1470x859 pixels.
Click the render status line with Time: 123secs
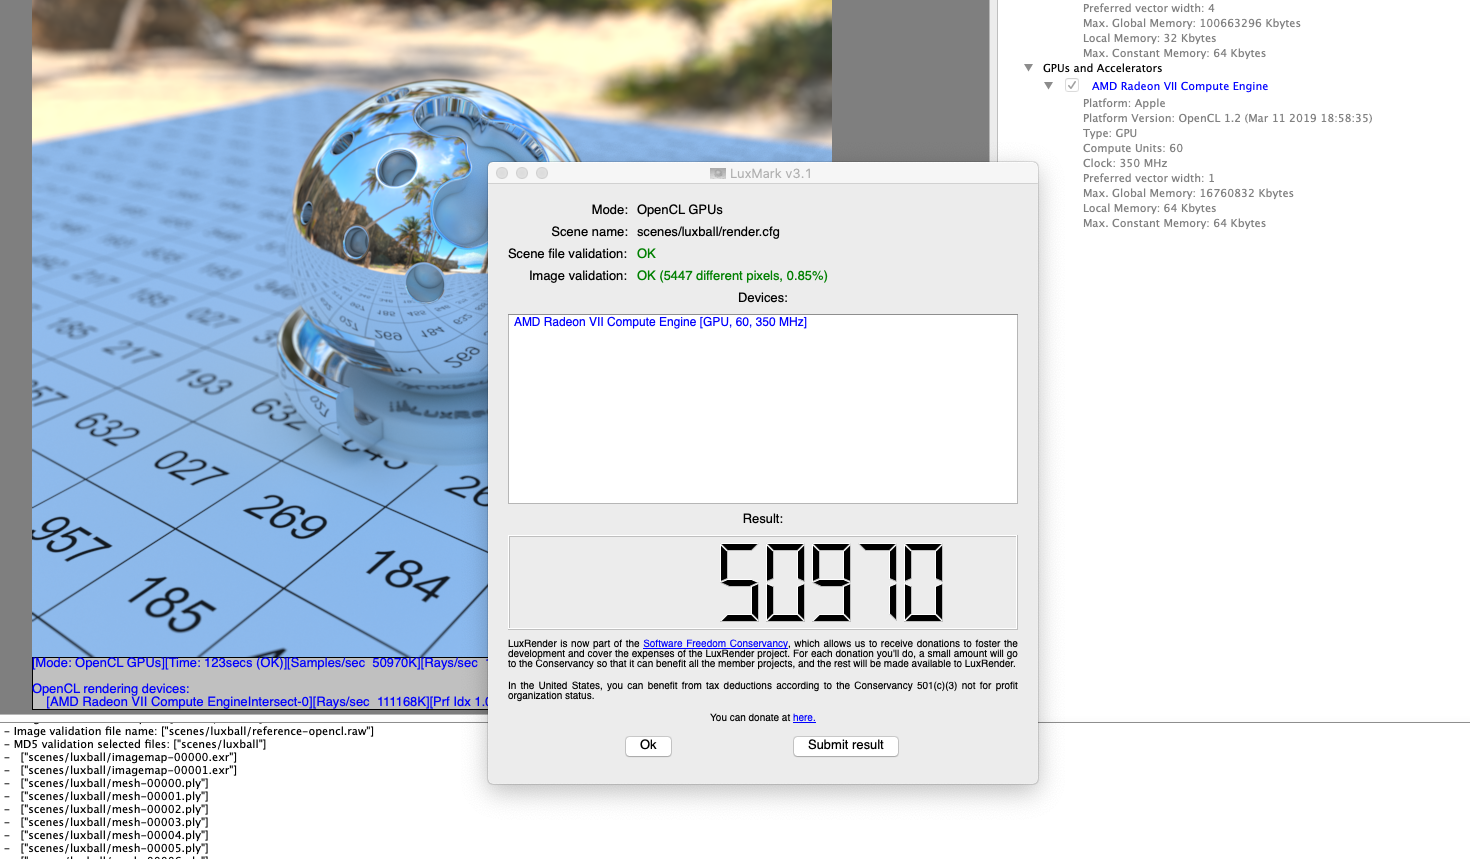[260, 663]
